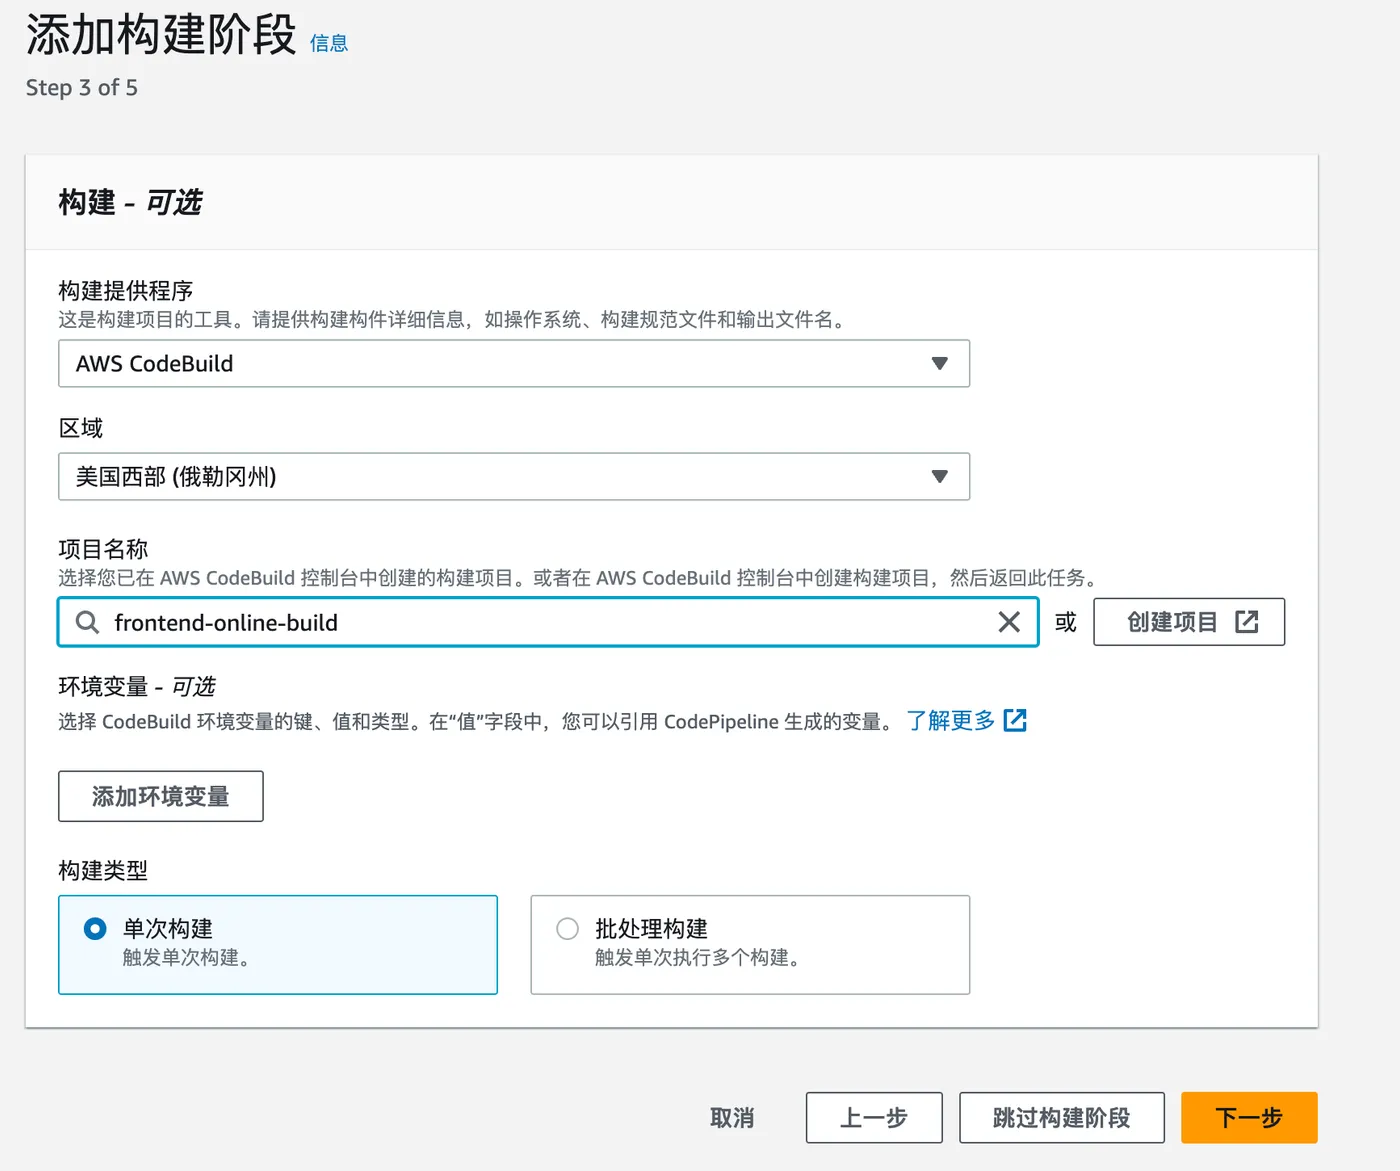Open the AWS CodeBuild provider selector

(500, 364)
